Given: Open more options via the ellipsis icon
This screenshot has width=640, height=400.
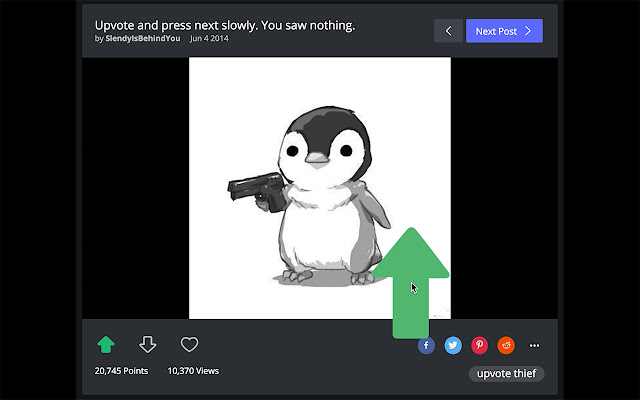Looking at the screenshot, I should (534, 346).
